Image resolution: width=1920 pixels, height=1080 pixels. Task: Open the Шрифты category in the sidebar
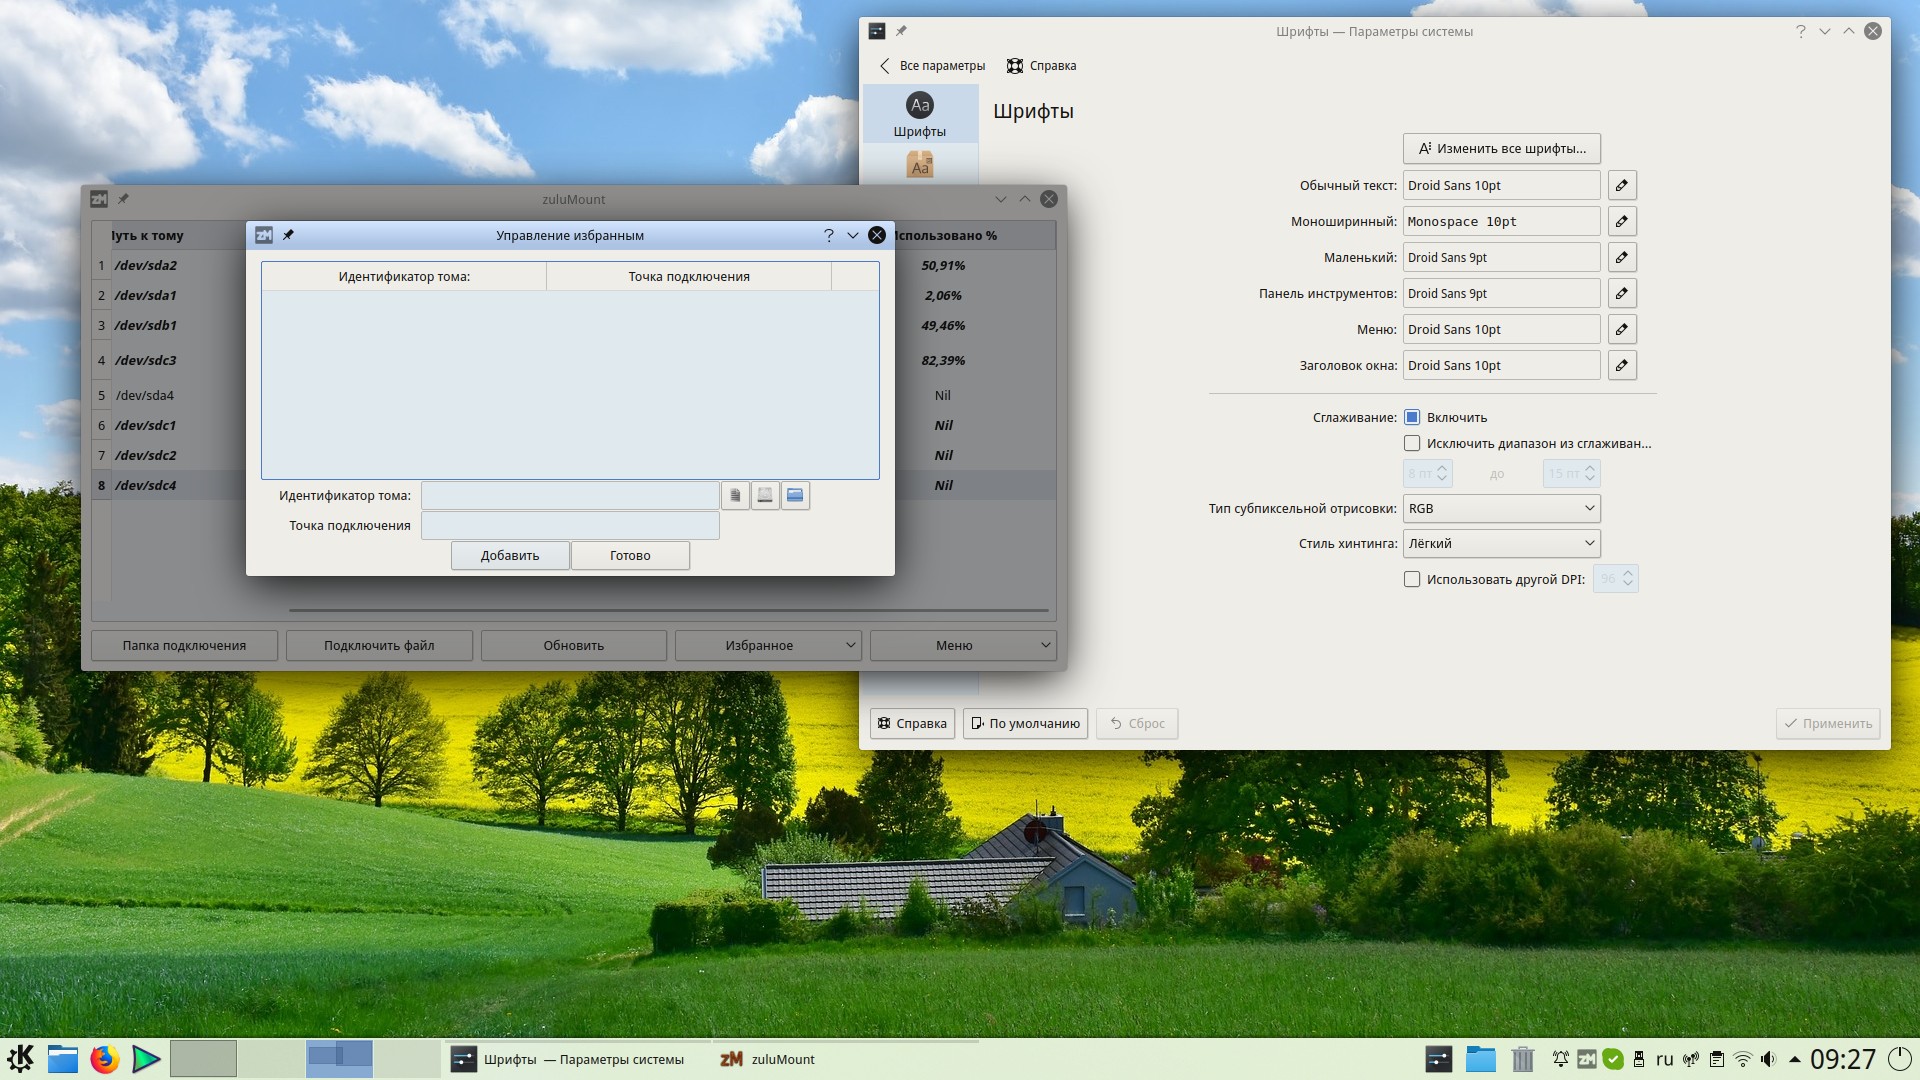(919, 114)
